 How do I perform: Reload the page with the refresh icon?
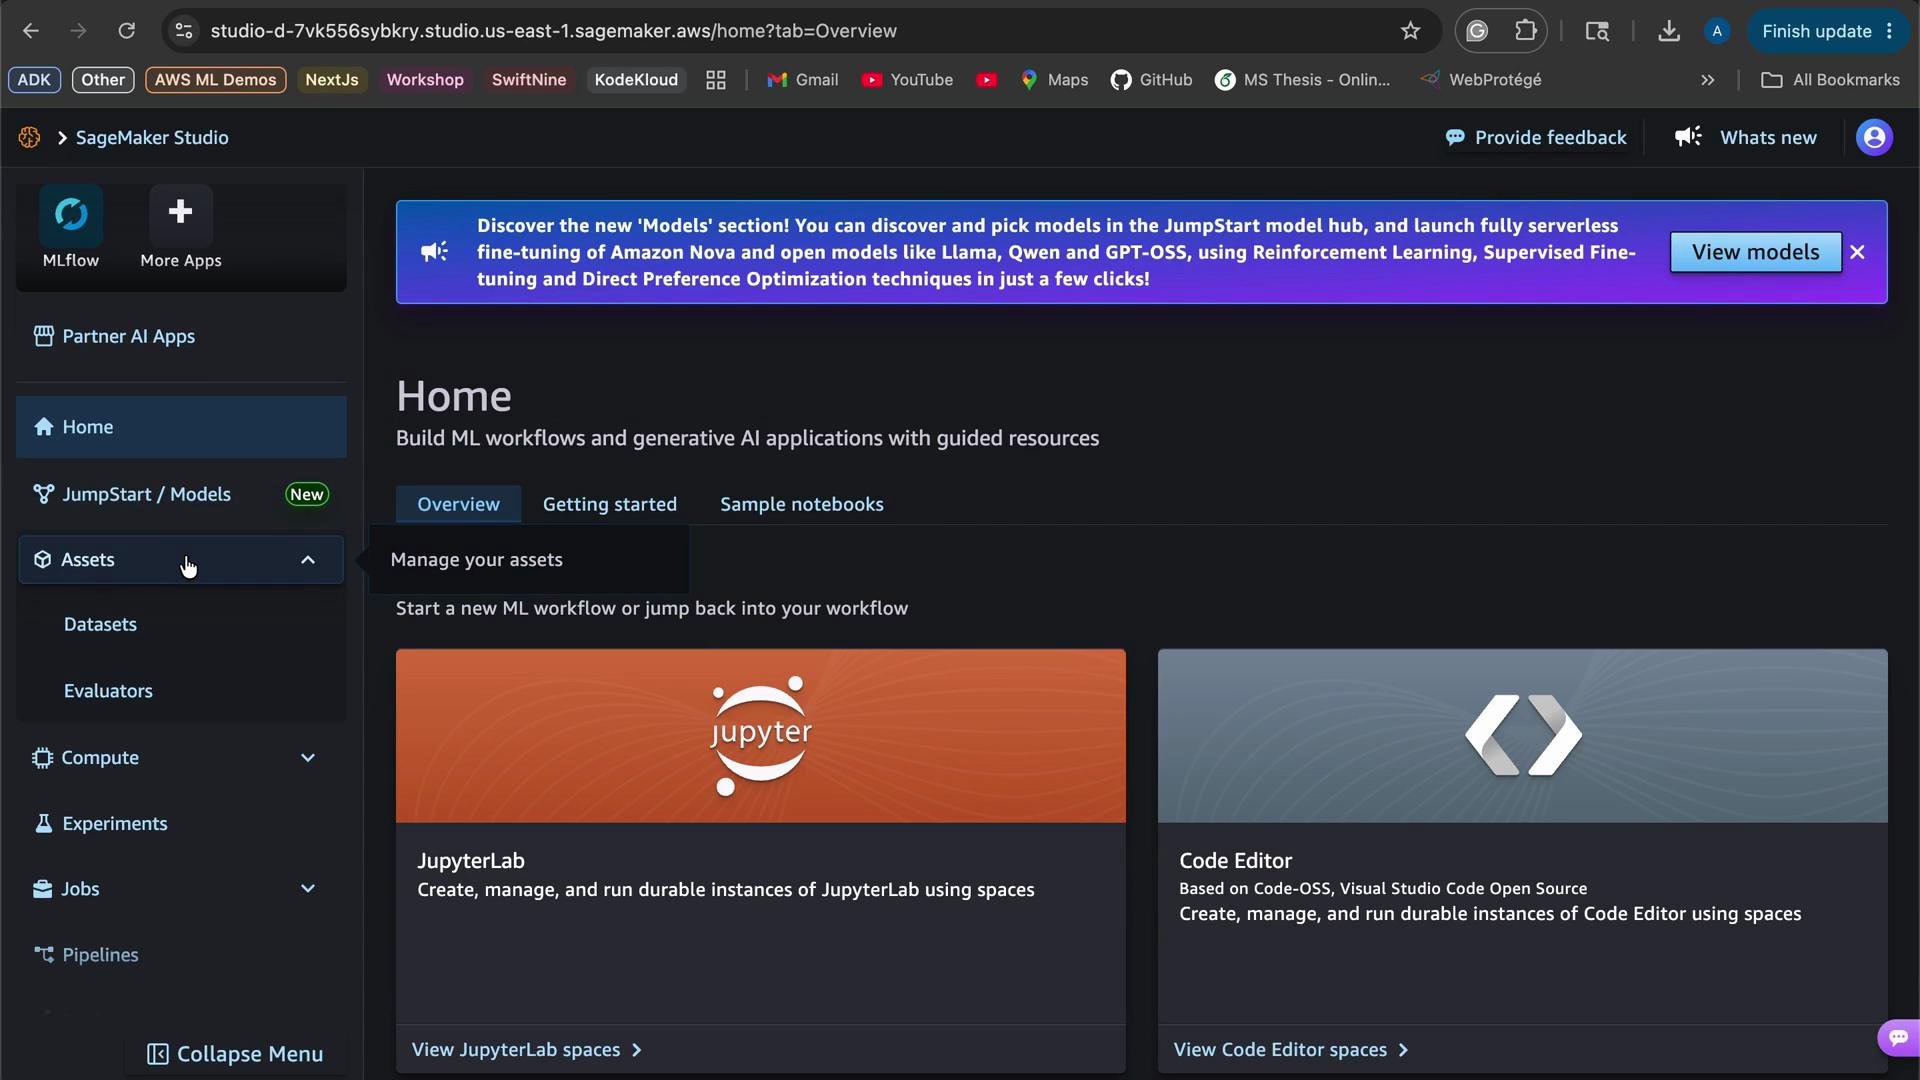tap(126, 31)
